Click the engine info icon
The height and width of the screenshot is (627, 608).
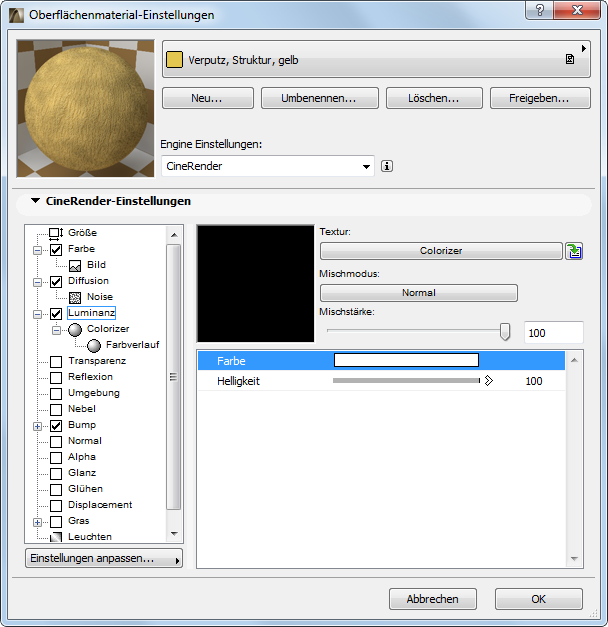387,166
